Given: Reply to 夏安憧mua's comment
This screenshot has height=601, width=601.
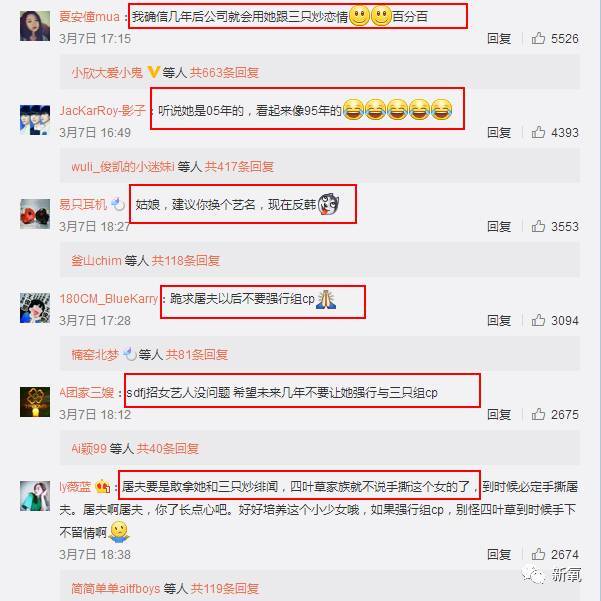Looking at the screenshot, I should tap(499, 38).
